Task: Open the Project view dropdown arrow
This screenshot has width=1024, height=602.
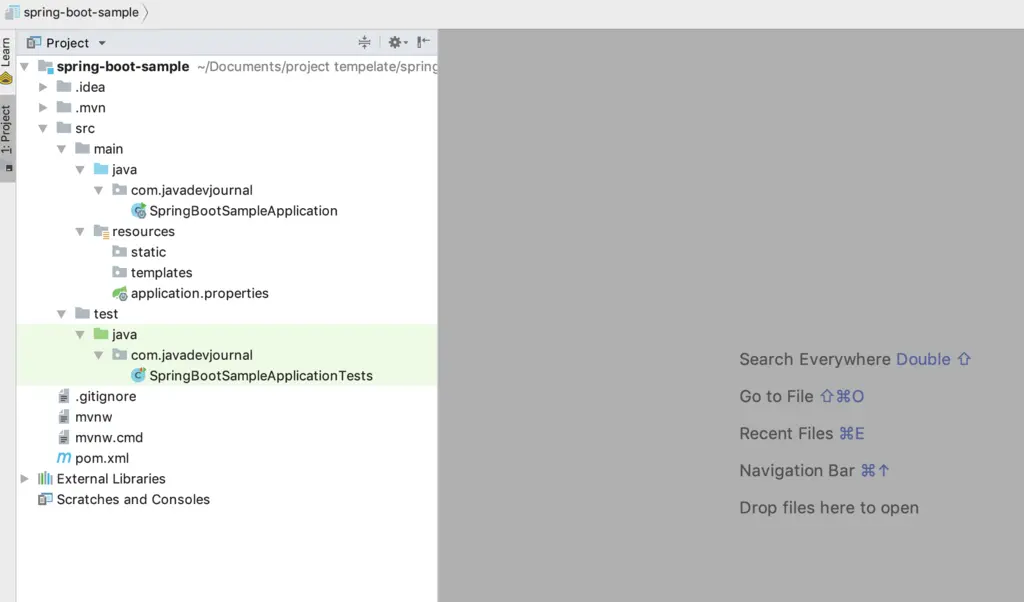Action: tap(102, 43)
